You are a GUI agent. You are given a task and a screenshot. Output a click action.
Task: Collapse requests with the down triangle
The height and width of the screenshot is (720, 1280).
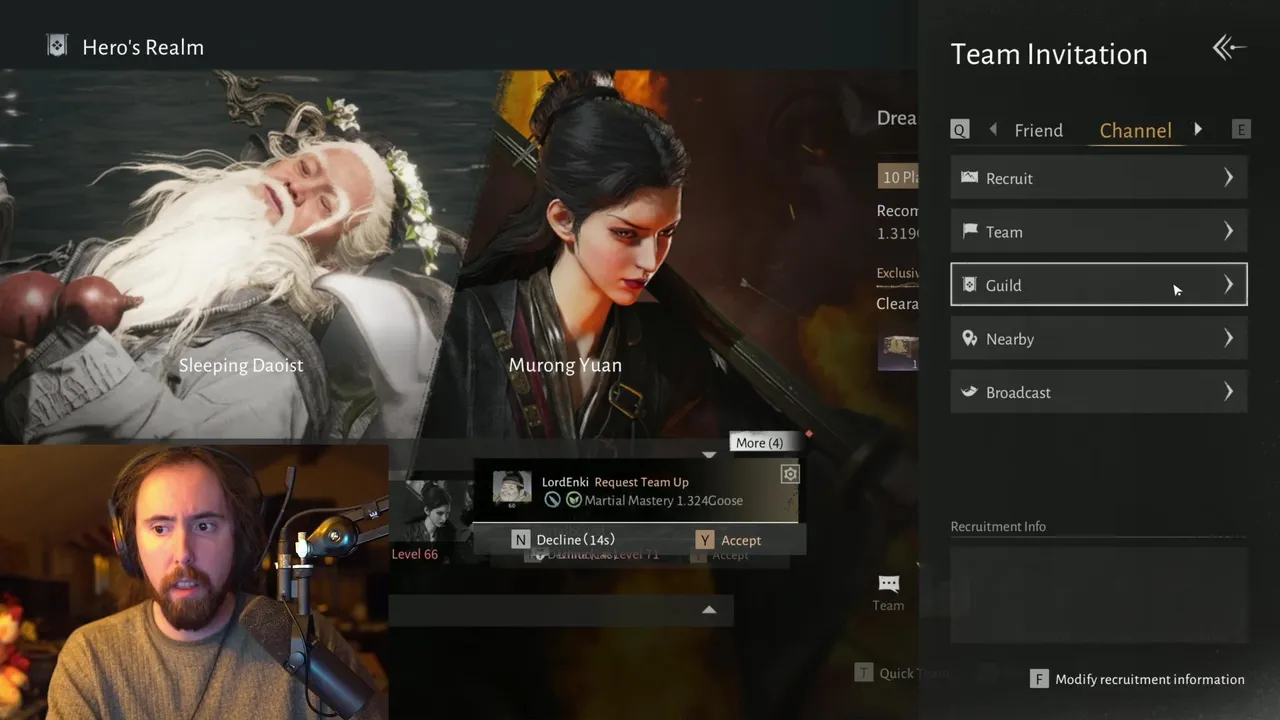709,455
